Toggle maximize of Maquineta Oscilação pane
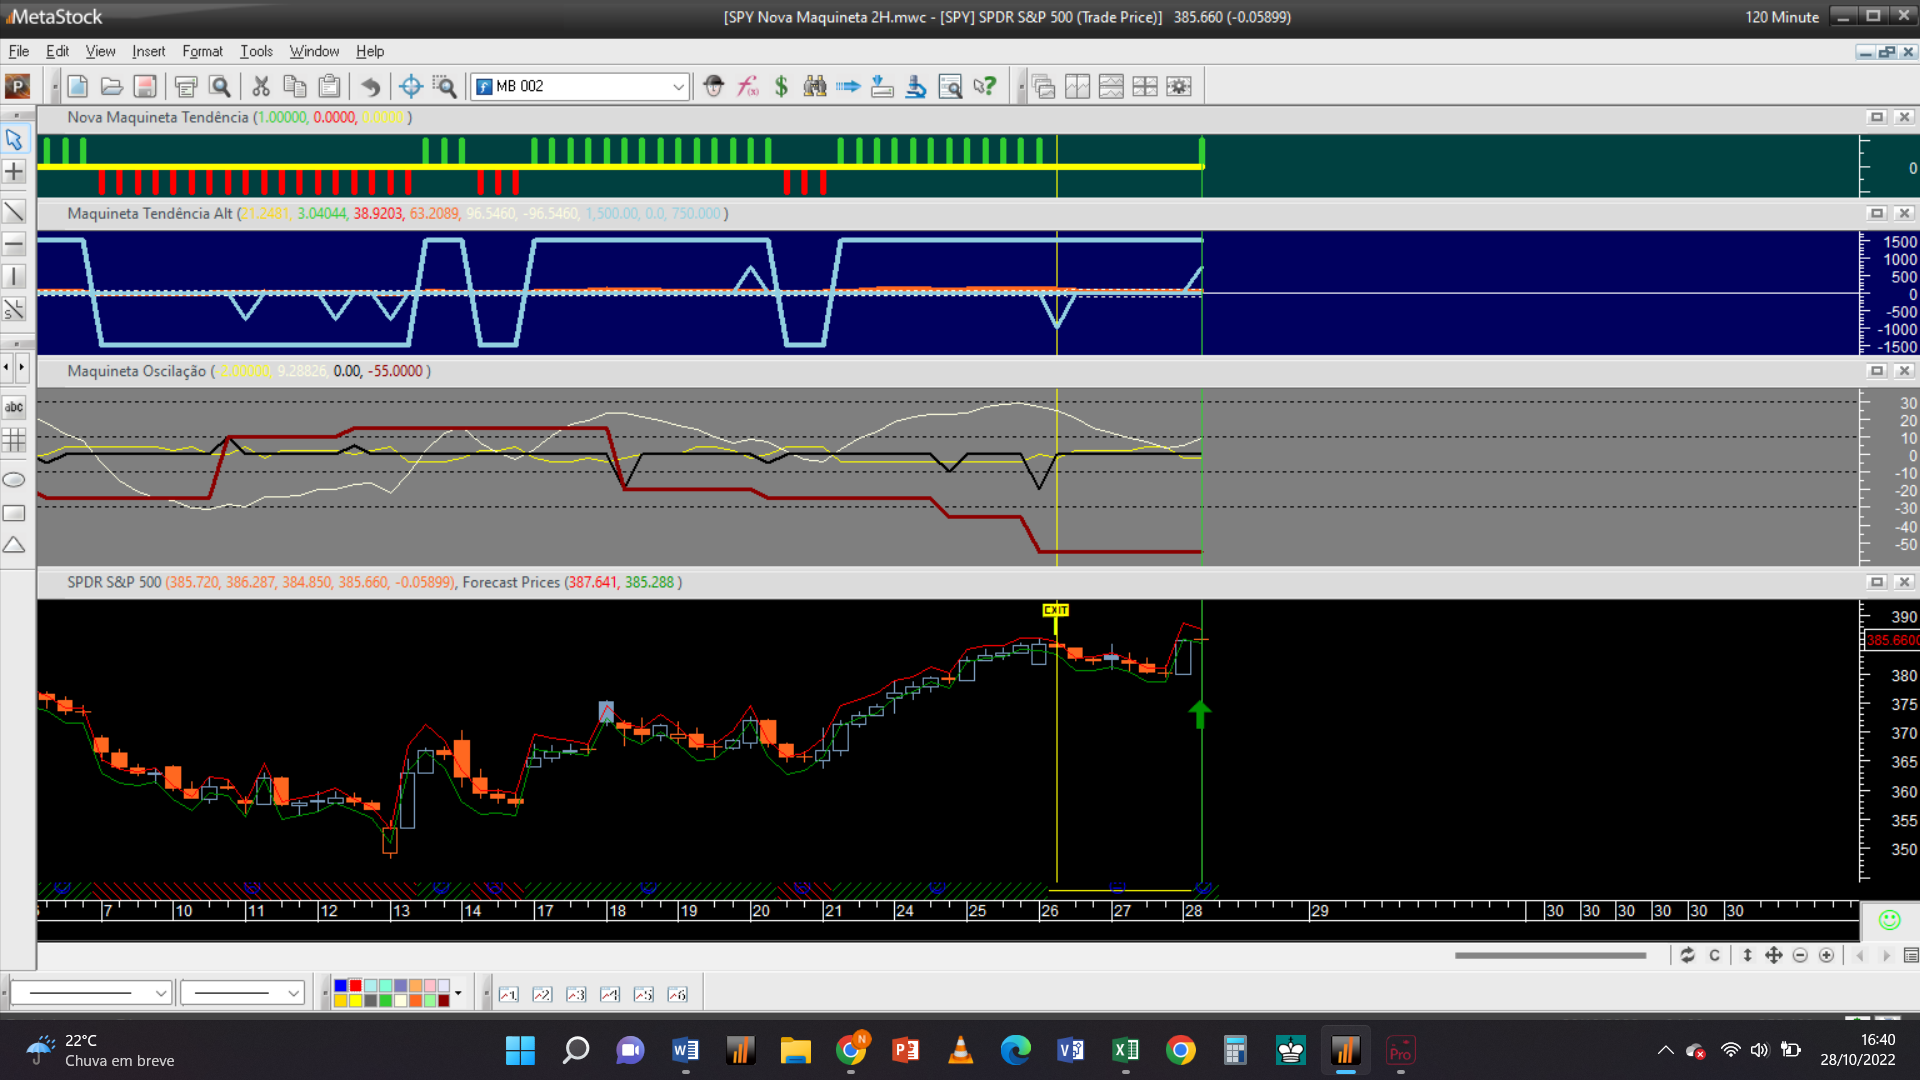The image size is (1920, 1080). click(1877, 371)
